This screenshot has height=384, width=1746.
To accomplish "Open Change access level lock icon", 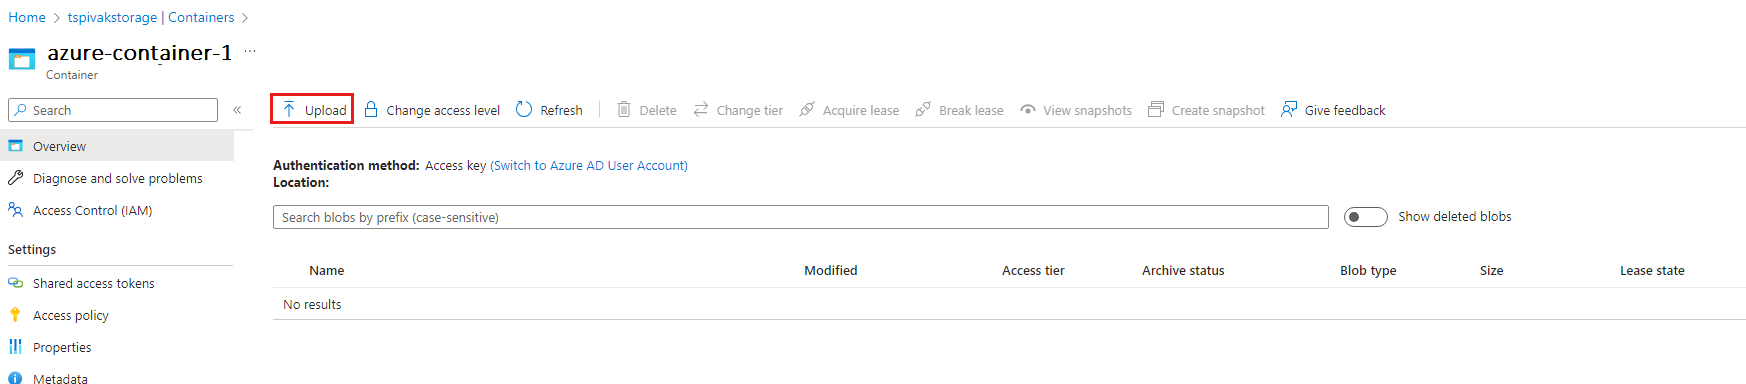I will [371, 110].
